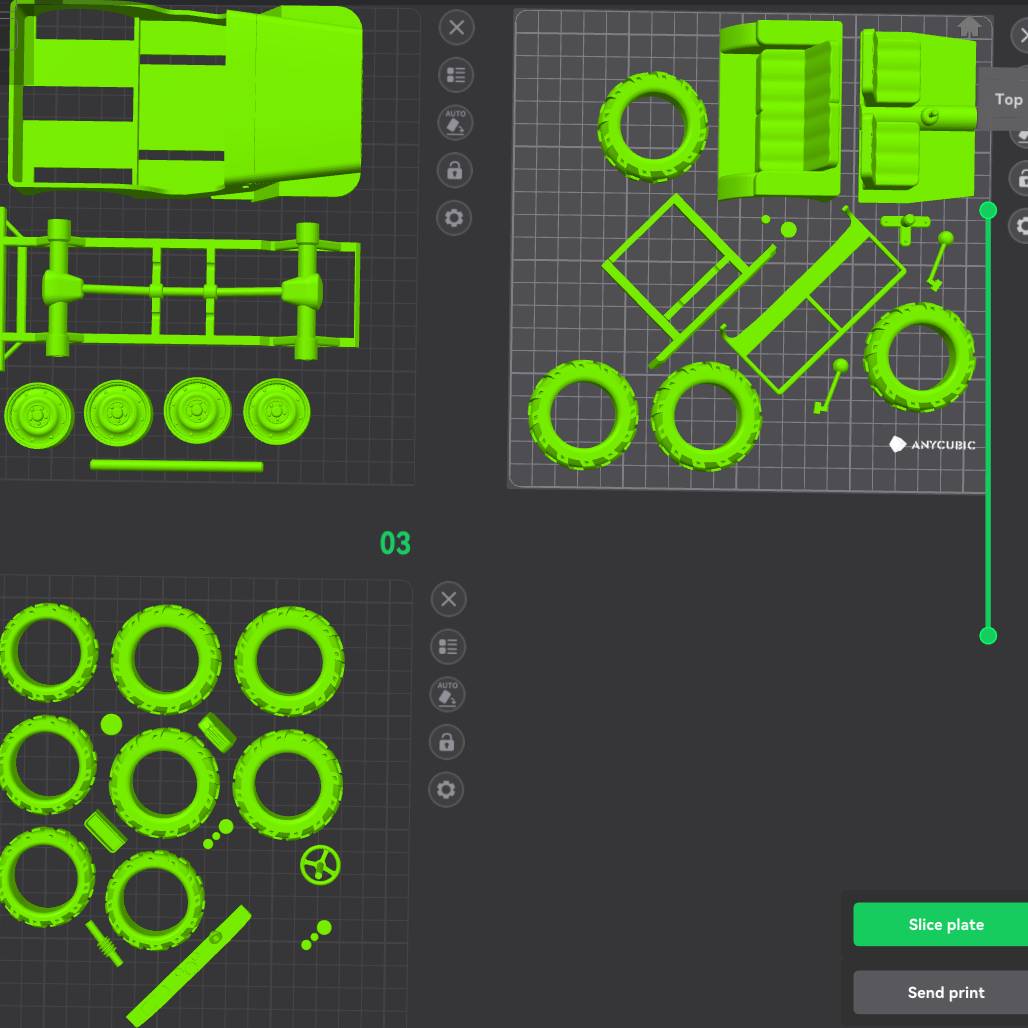This screenshot has width=1028, height=1028.
Task: Select the coil spring part on plate 03
Action: [x=104, y=943]
